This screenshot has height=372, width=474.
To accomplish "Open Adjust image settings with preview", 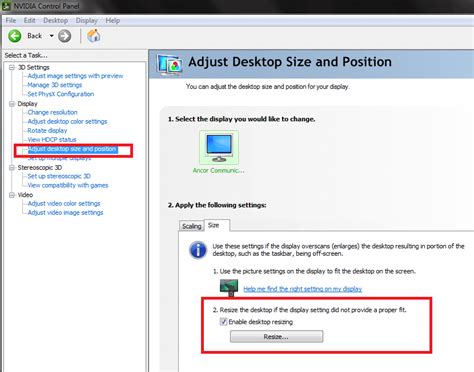I will [75, 76].
